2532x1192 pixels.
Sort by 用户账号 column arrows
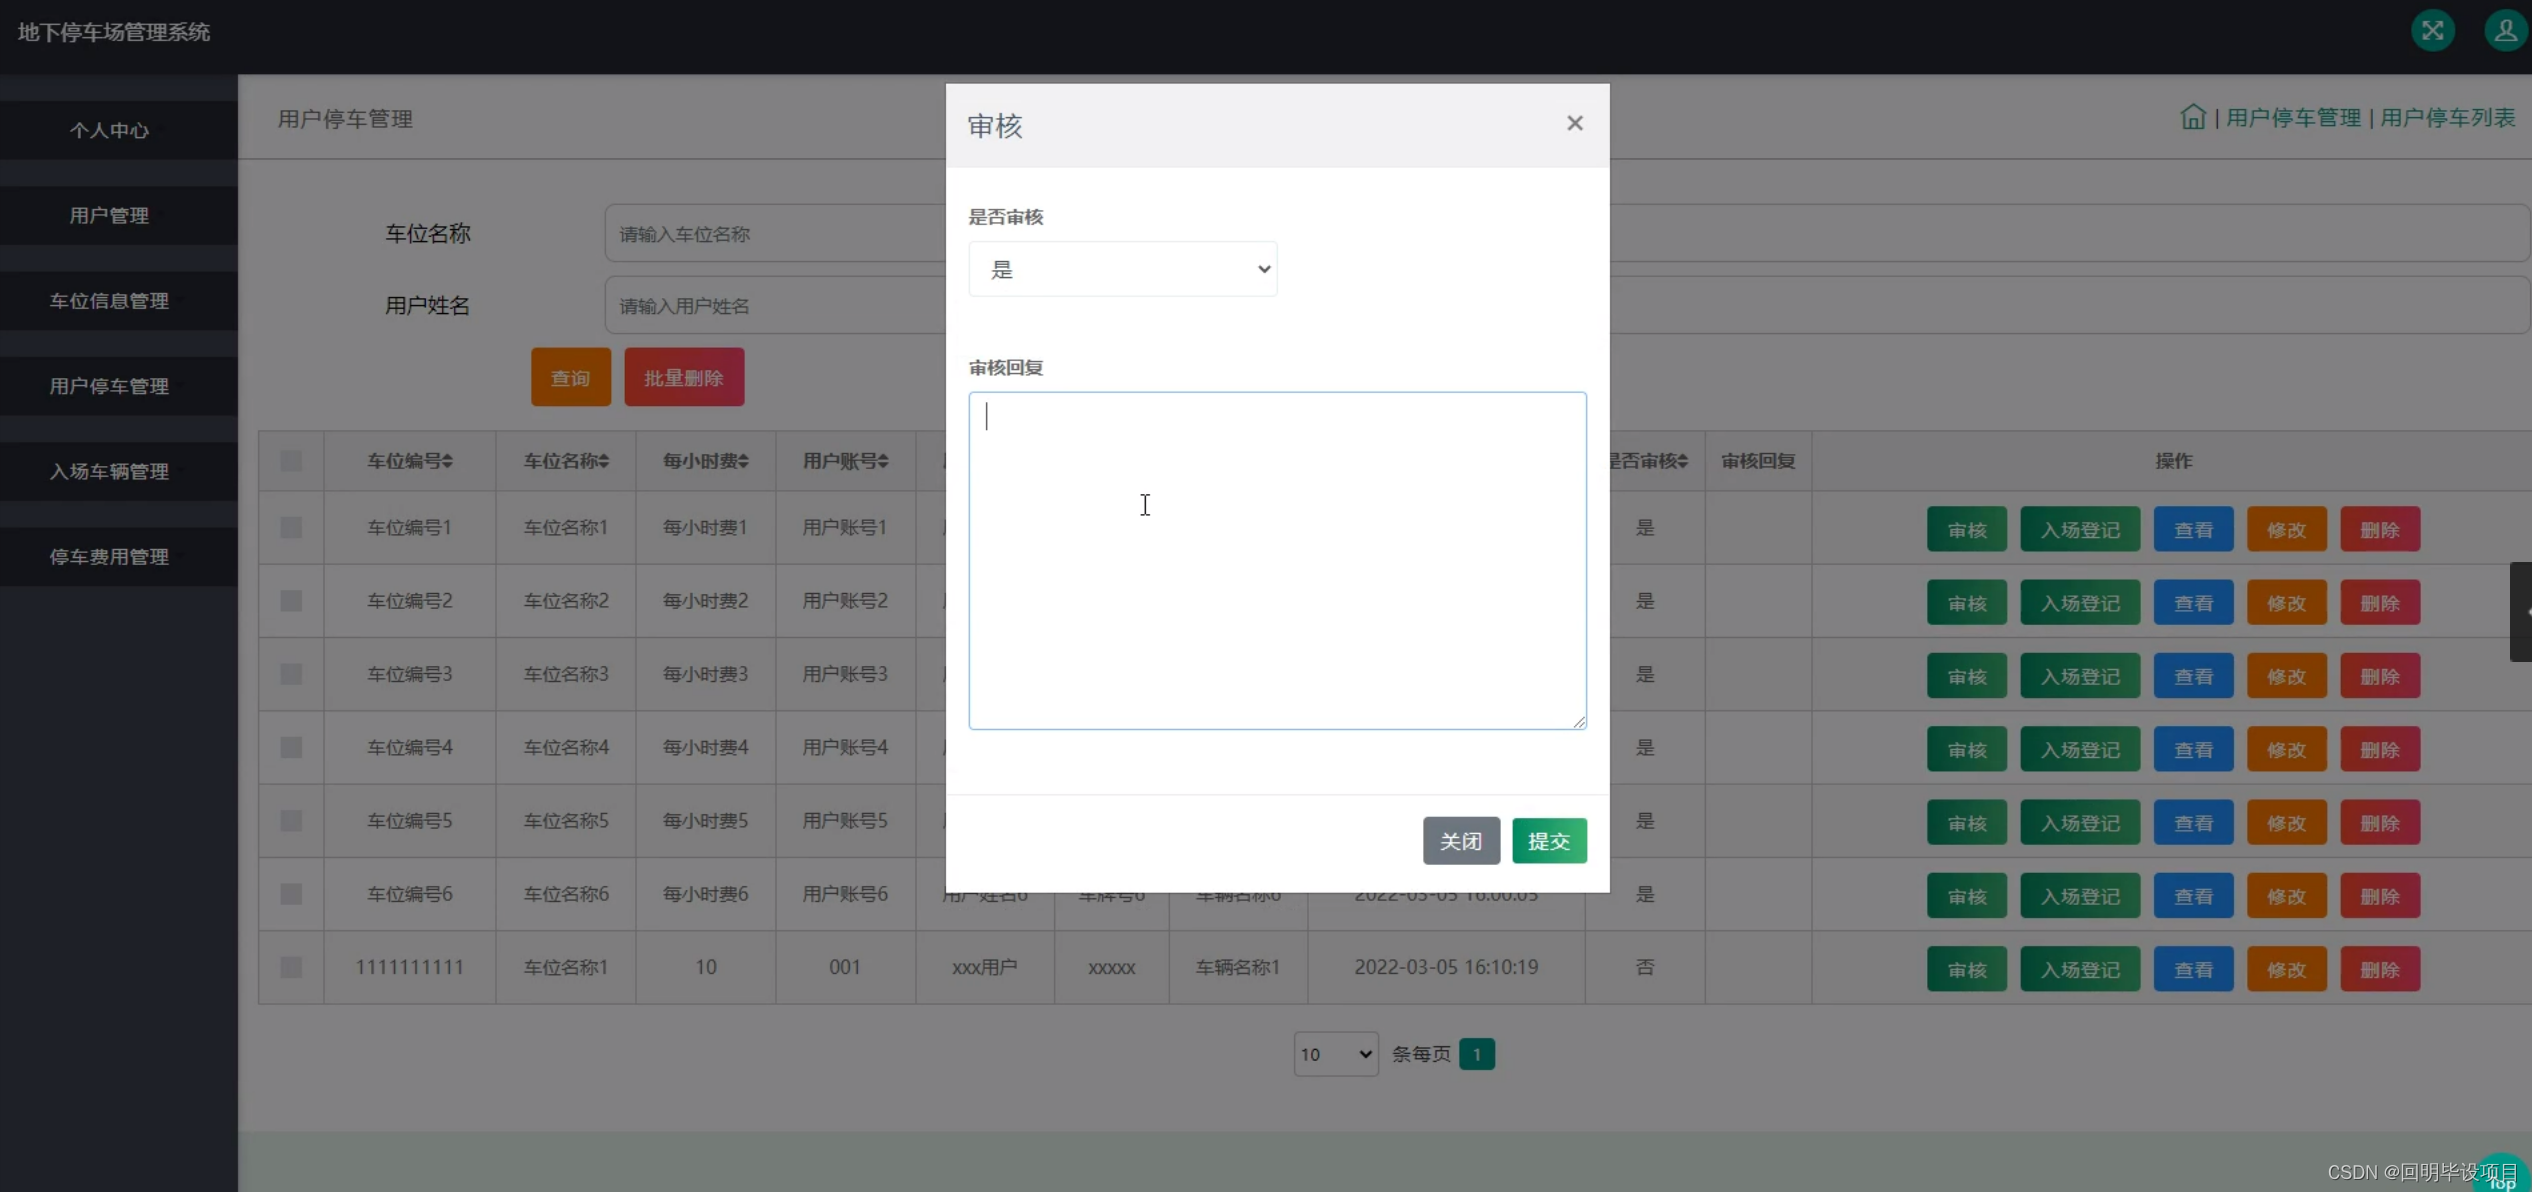click(x=883, y=461)
